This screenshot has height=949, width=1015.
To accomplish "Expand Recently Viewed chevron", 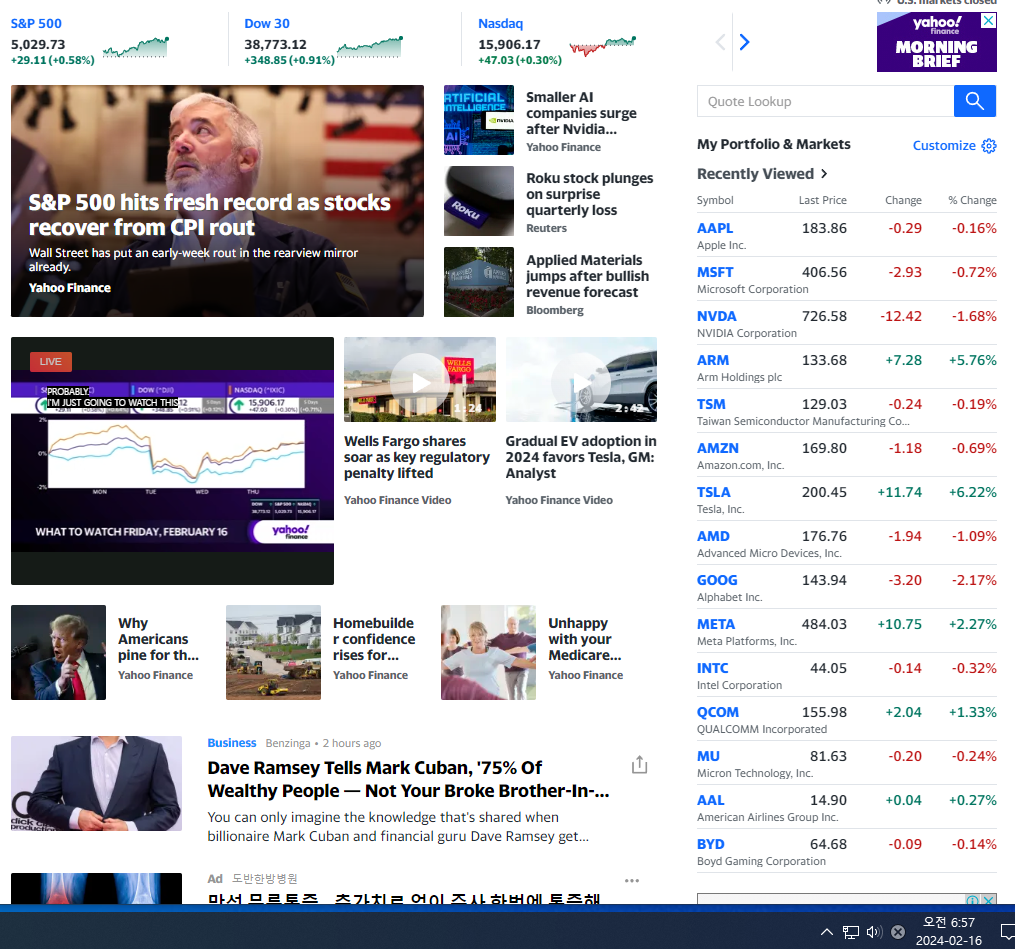I will (x=824, y=173).
